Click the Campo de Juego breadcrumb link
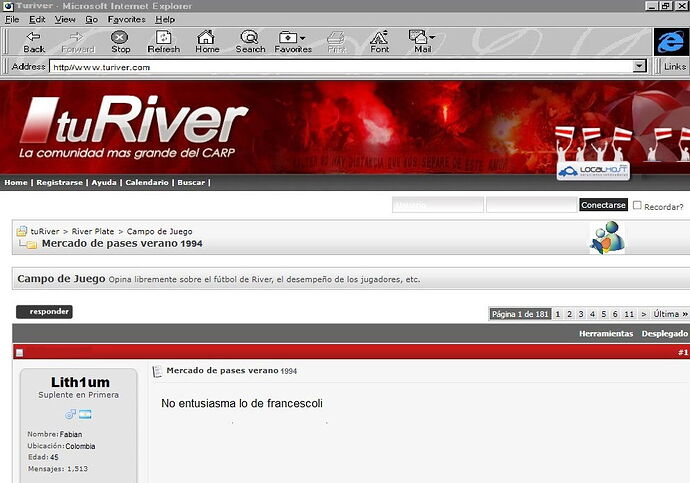 [159, 231]
